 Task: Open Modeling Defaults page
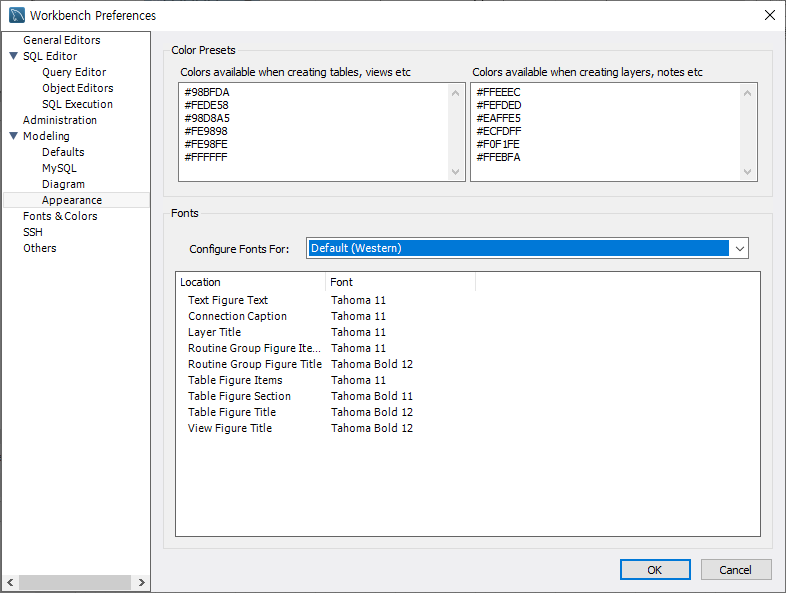coord(63,152)
